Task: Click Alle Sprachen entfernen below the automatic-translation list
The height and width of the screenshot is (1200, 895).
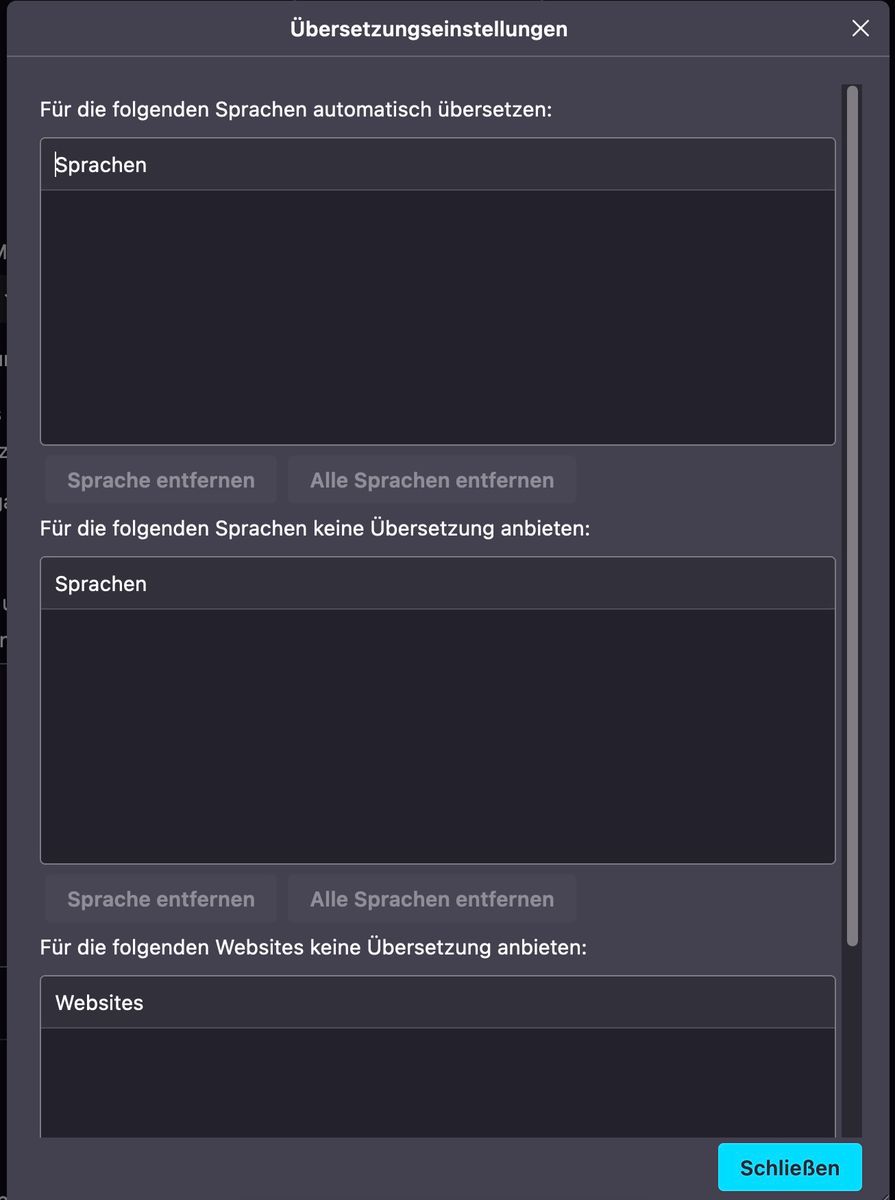Action: tap(431, 480)
